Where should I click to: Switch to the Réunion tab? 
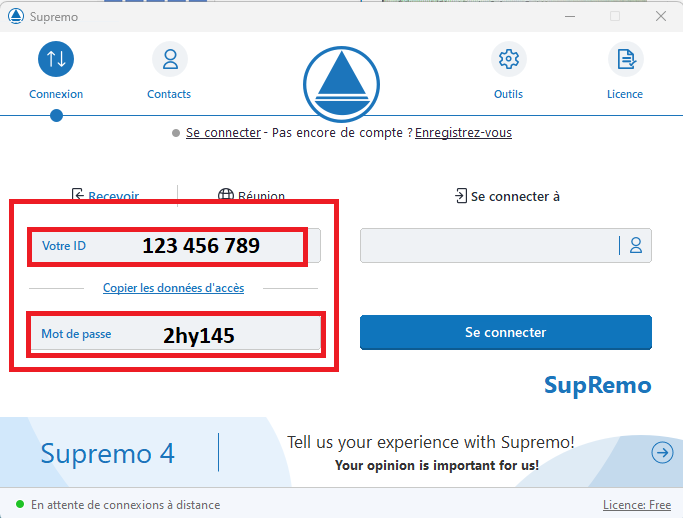tap(251, 196)
